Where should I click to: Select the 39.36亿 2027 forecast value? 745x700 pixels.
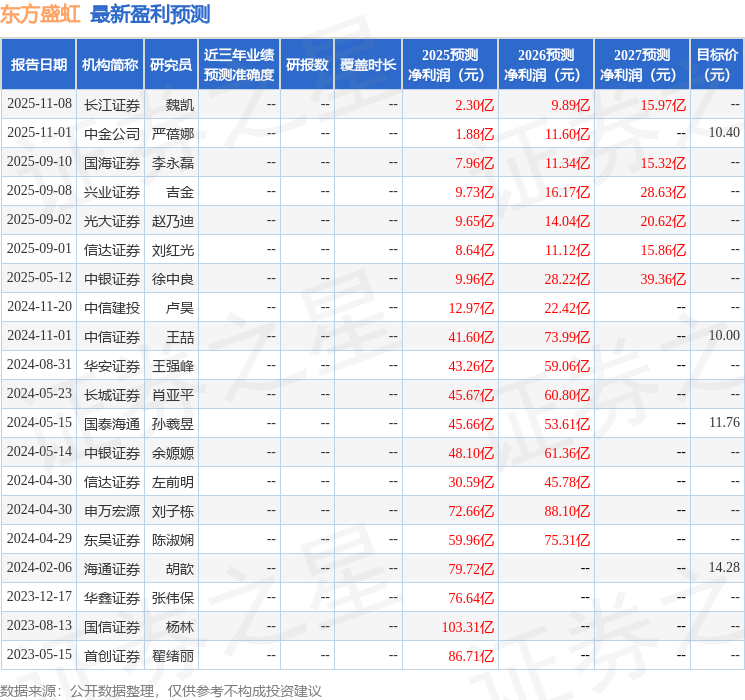point(662,278)
